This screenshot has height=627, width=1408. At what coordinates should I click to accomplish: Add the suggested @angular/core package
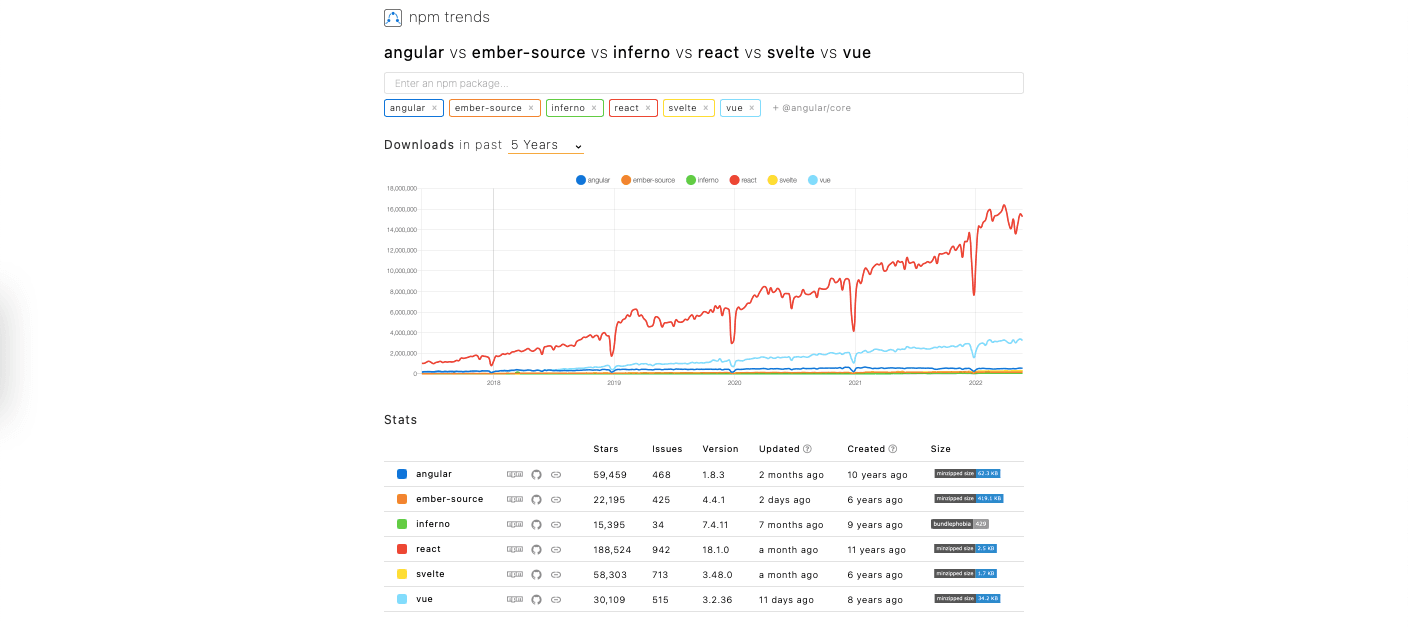(811, 108)
